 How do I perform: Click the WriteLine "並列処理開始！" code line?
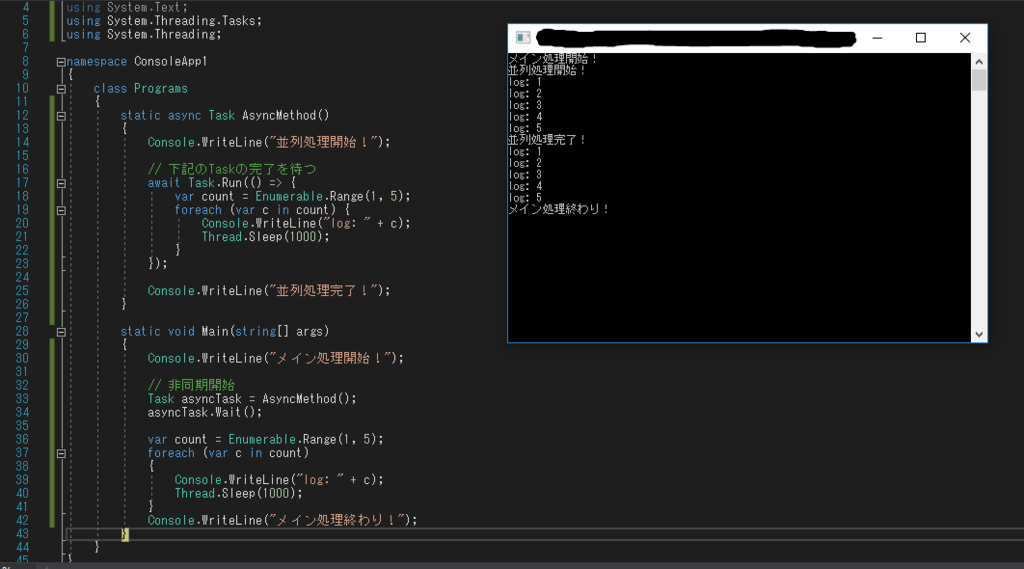[268, 142]
